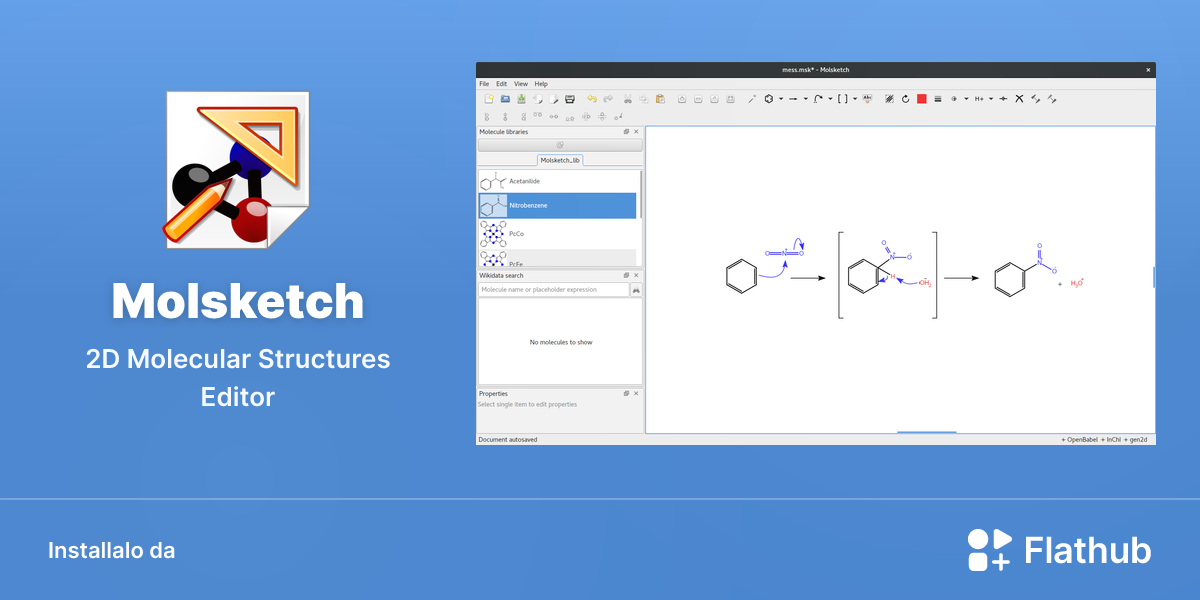Click the Molecule name search field
This screenshot has width=1200, height=600.
click(554, 290)
